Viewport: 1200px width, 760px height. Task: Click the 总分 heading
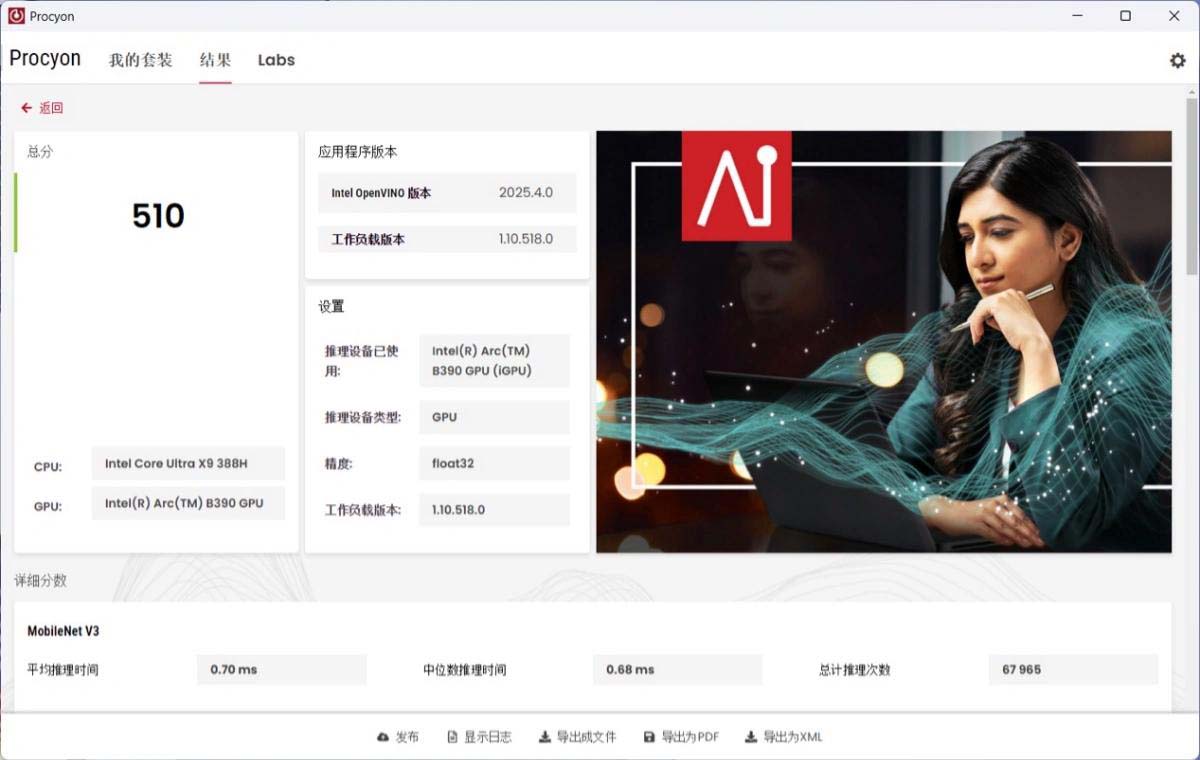tap(40, 152)
